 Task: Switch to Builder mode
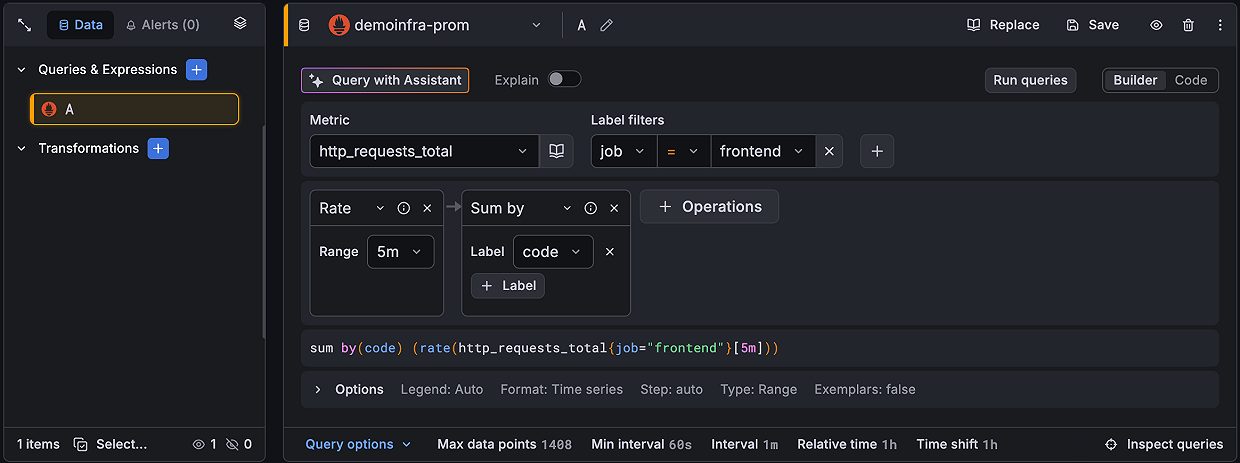point(1135,80)
